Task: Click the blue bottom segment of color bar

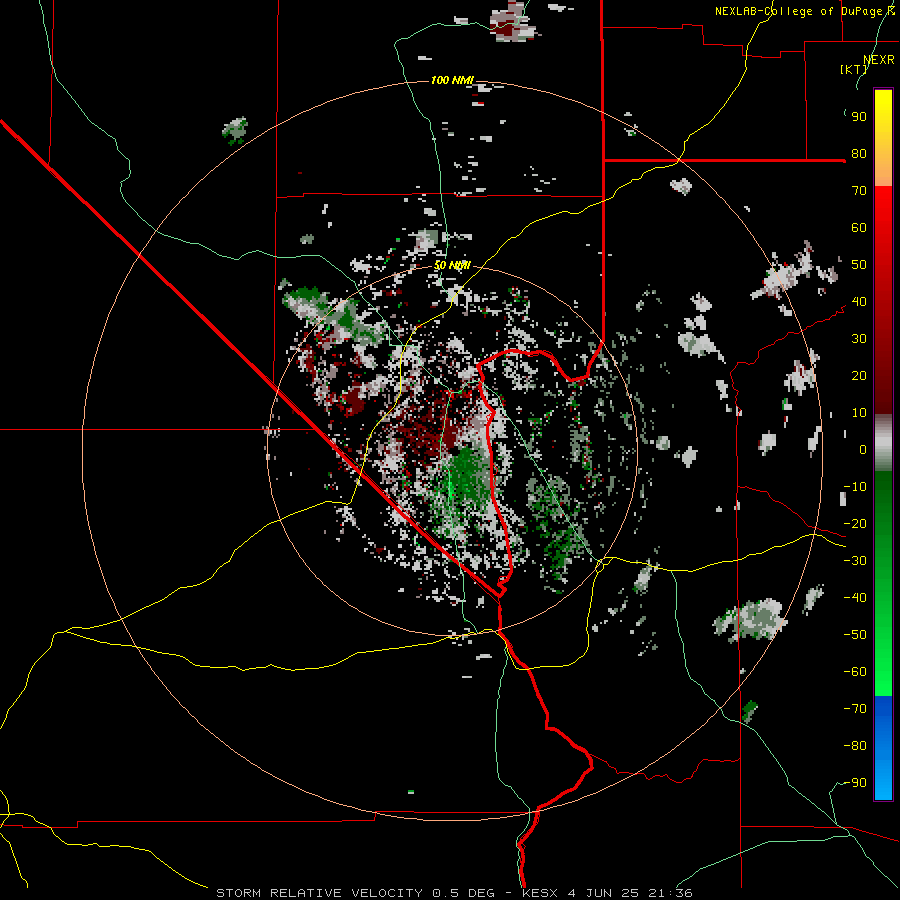Action: (883, 748)
